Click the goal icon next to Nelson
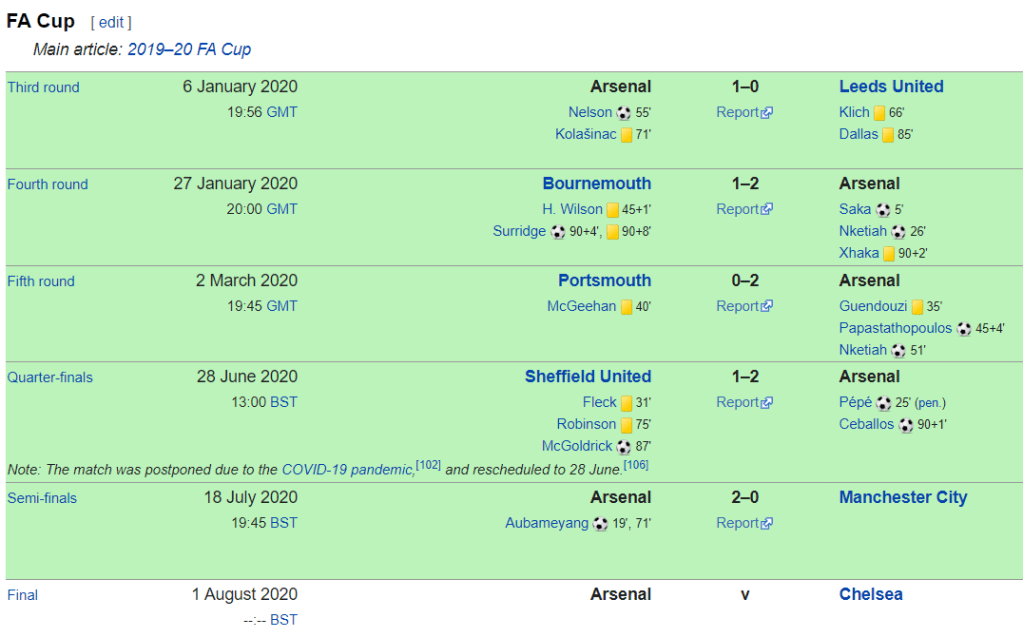 pos(624,113)
